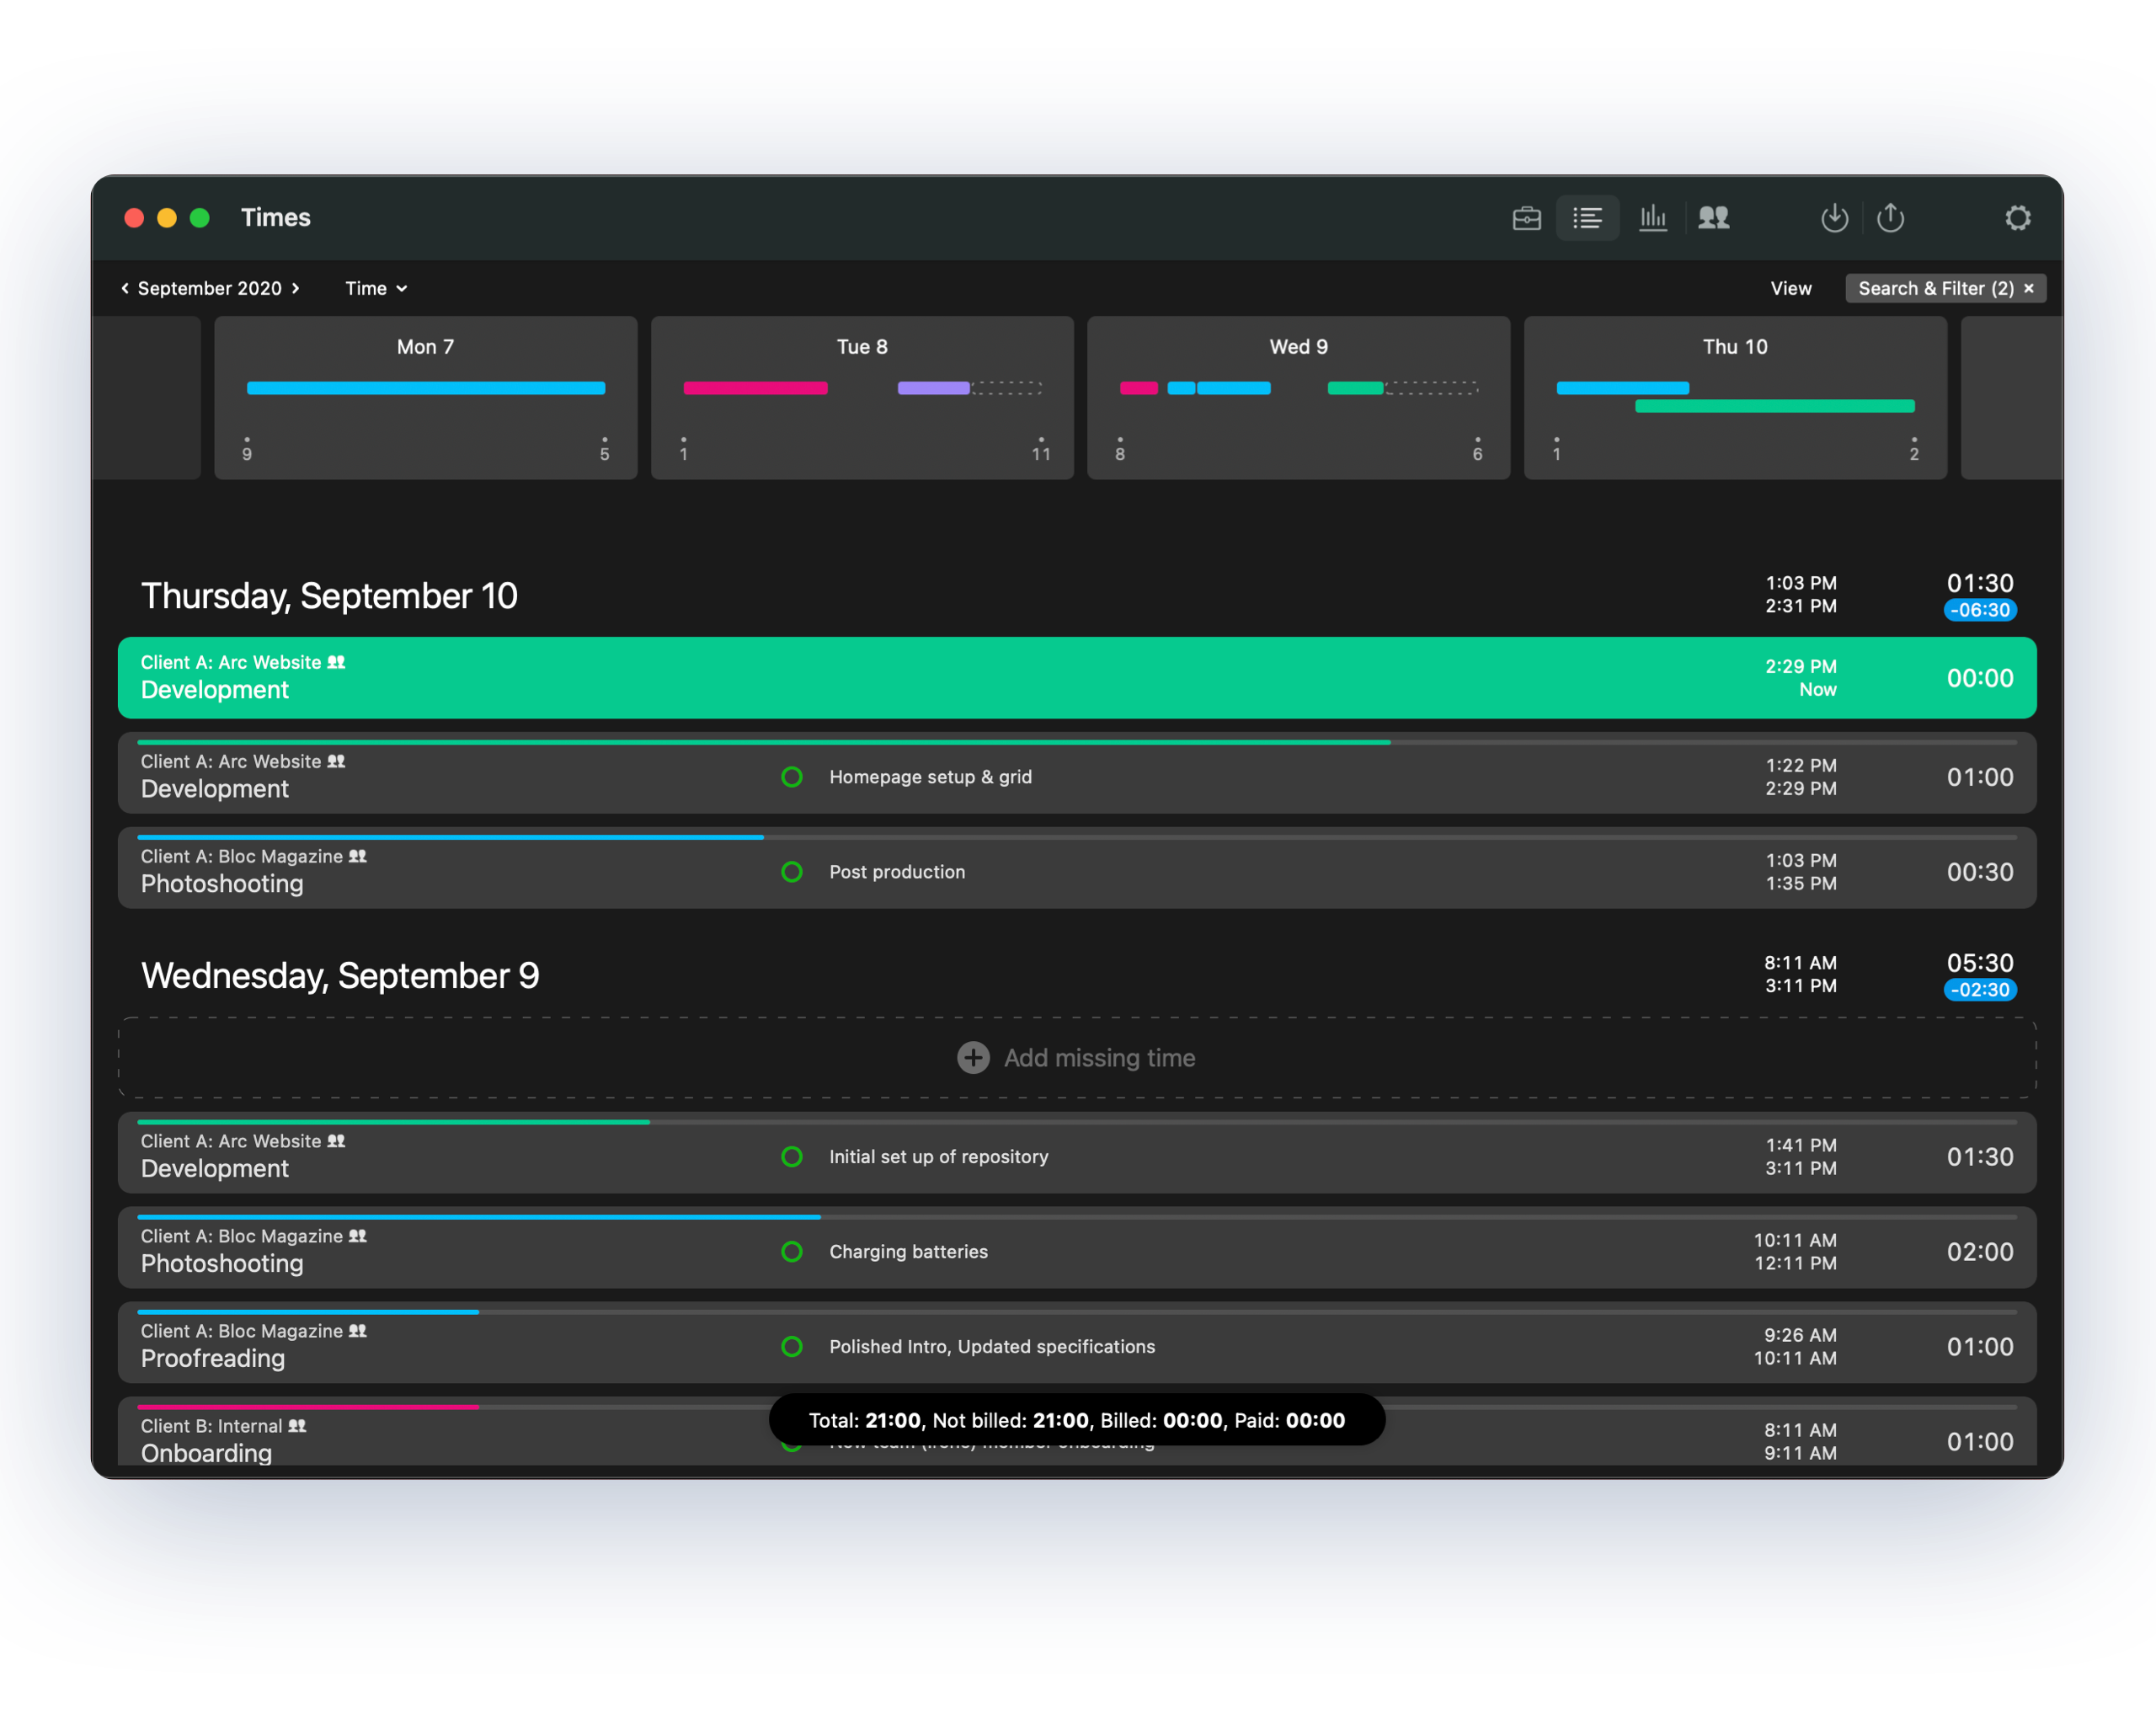Viewport: 2156px width, 1725px height.
Task: Click the Add missing time plus icon
Action: 973,1058
